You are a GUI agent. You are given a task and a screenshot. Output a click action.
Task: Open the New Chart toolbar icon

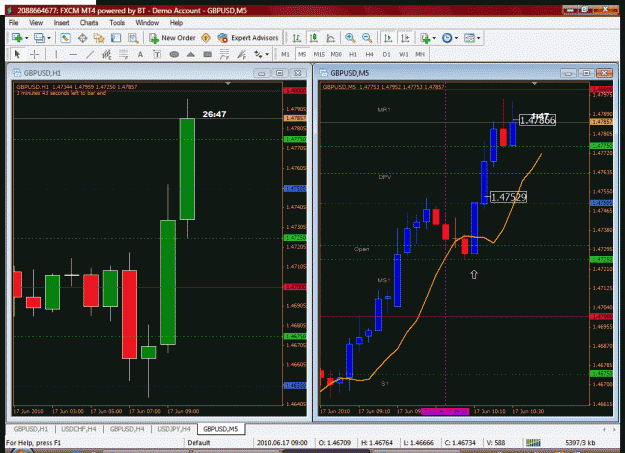17,38
